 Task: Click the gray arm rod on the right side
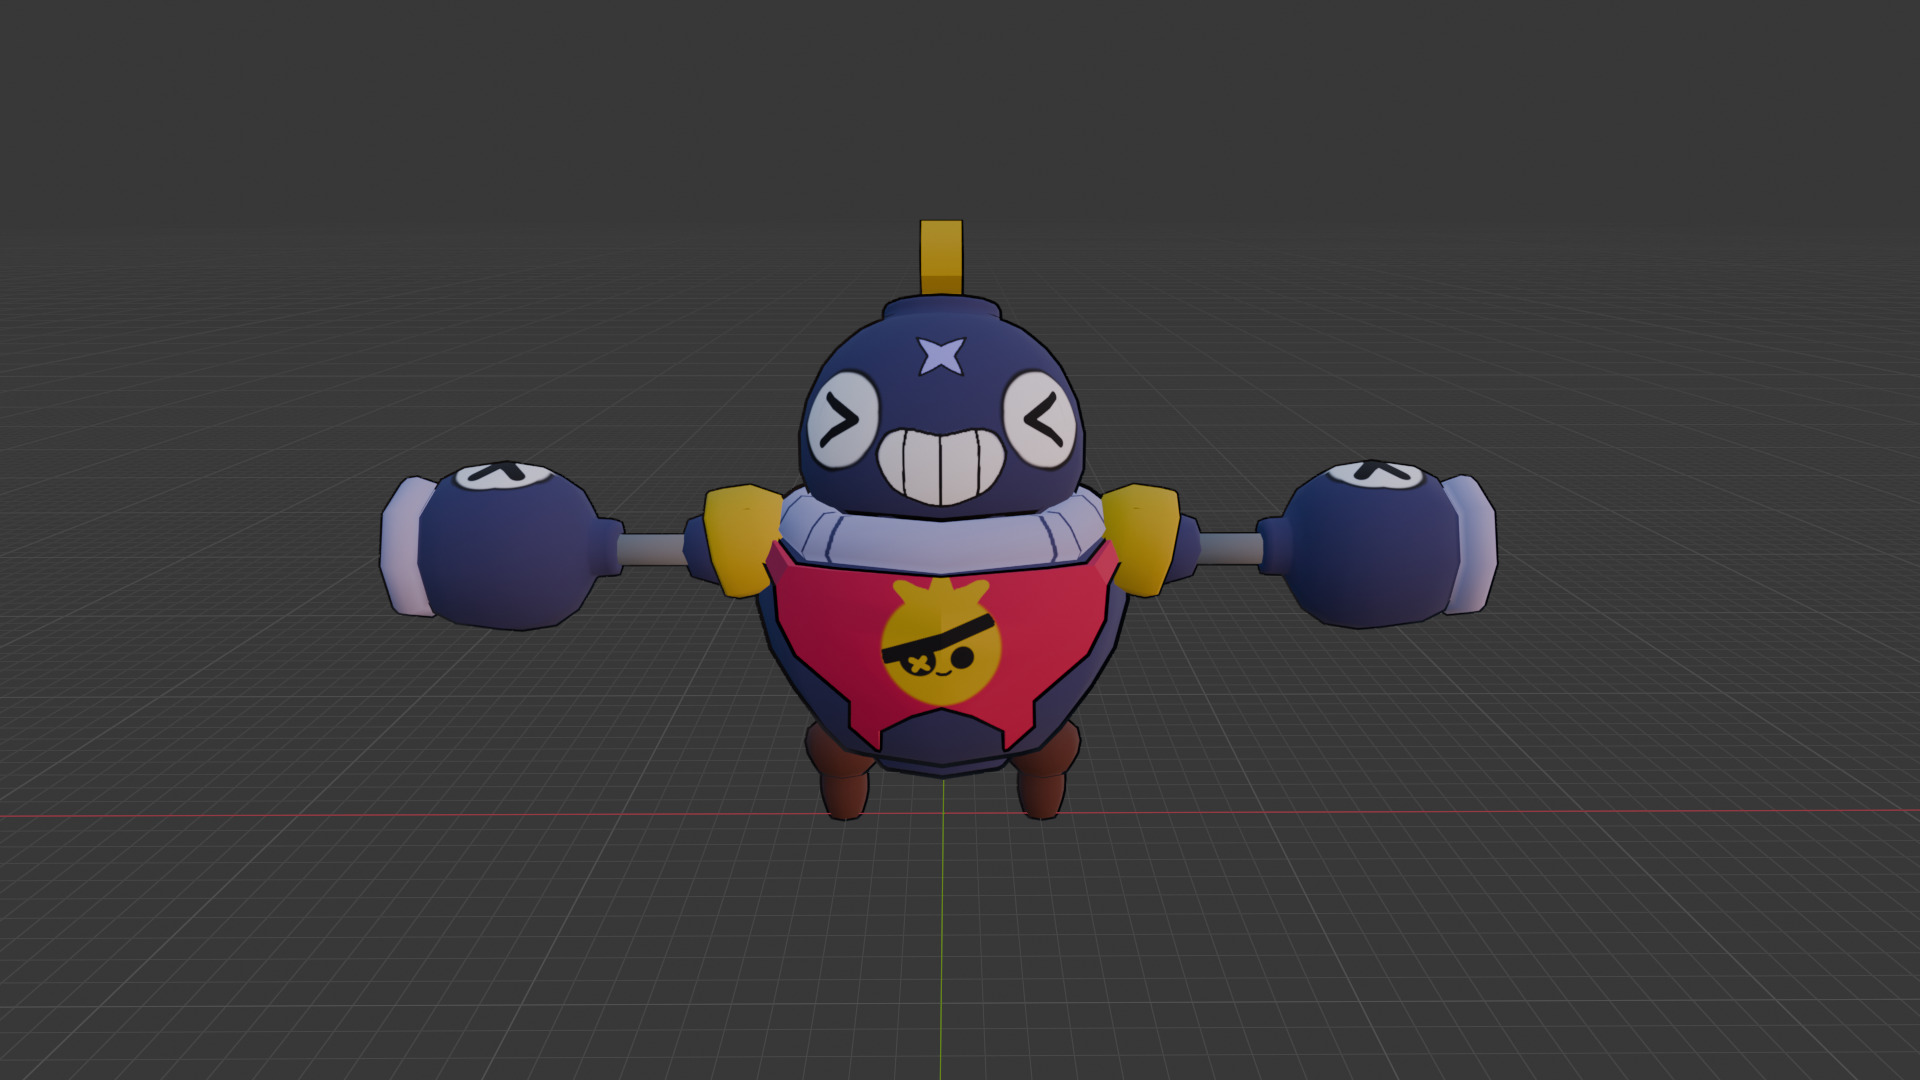1230,548
